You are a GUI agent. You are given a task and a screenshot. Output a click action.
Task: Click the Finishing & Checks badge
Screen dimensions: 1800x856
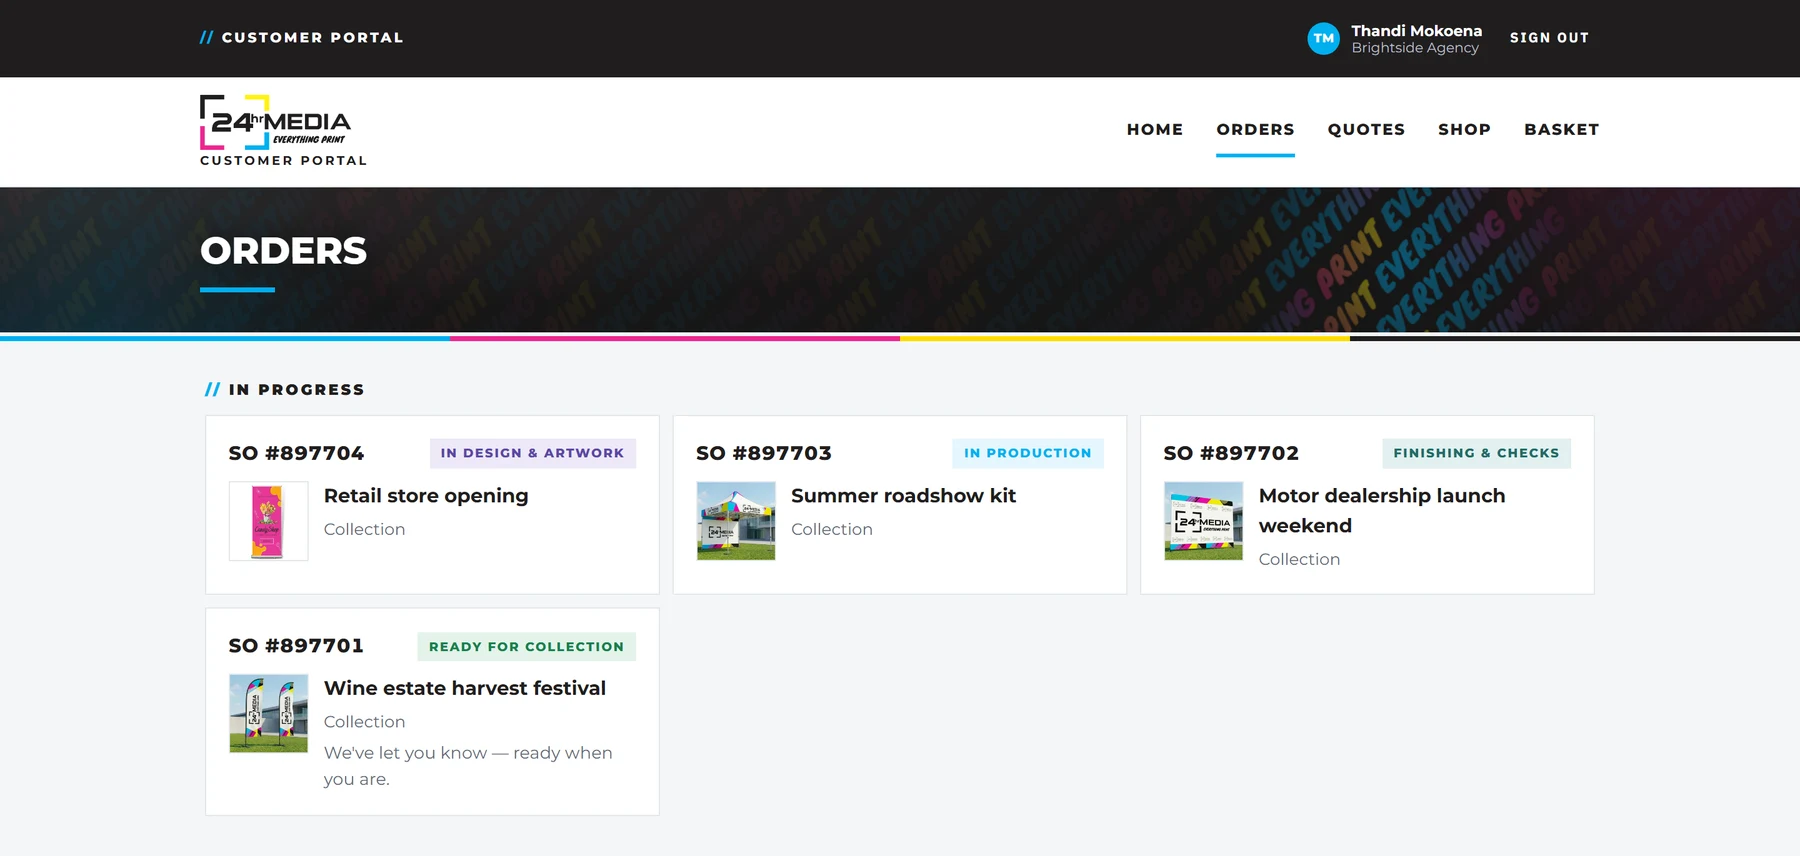click(1476, 453)
